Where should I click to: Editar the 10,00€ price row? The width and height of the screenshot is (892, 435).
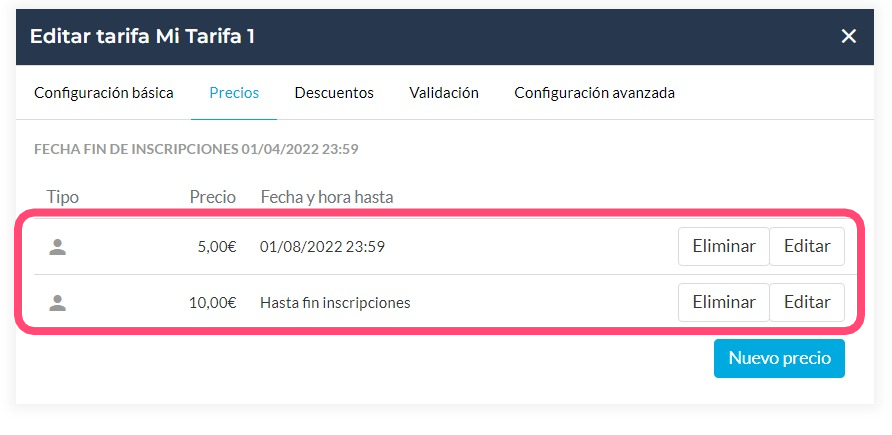(x=807, y=302)
